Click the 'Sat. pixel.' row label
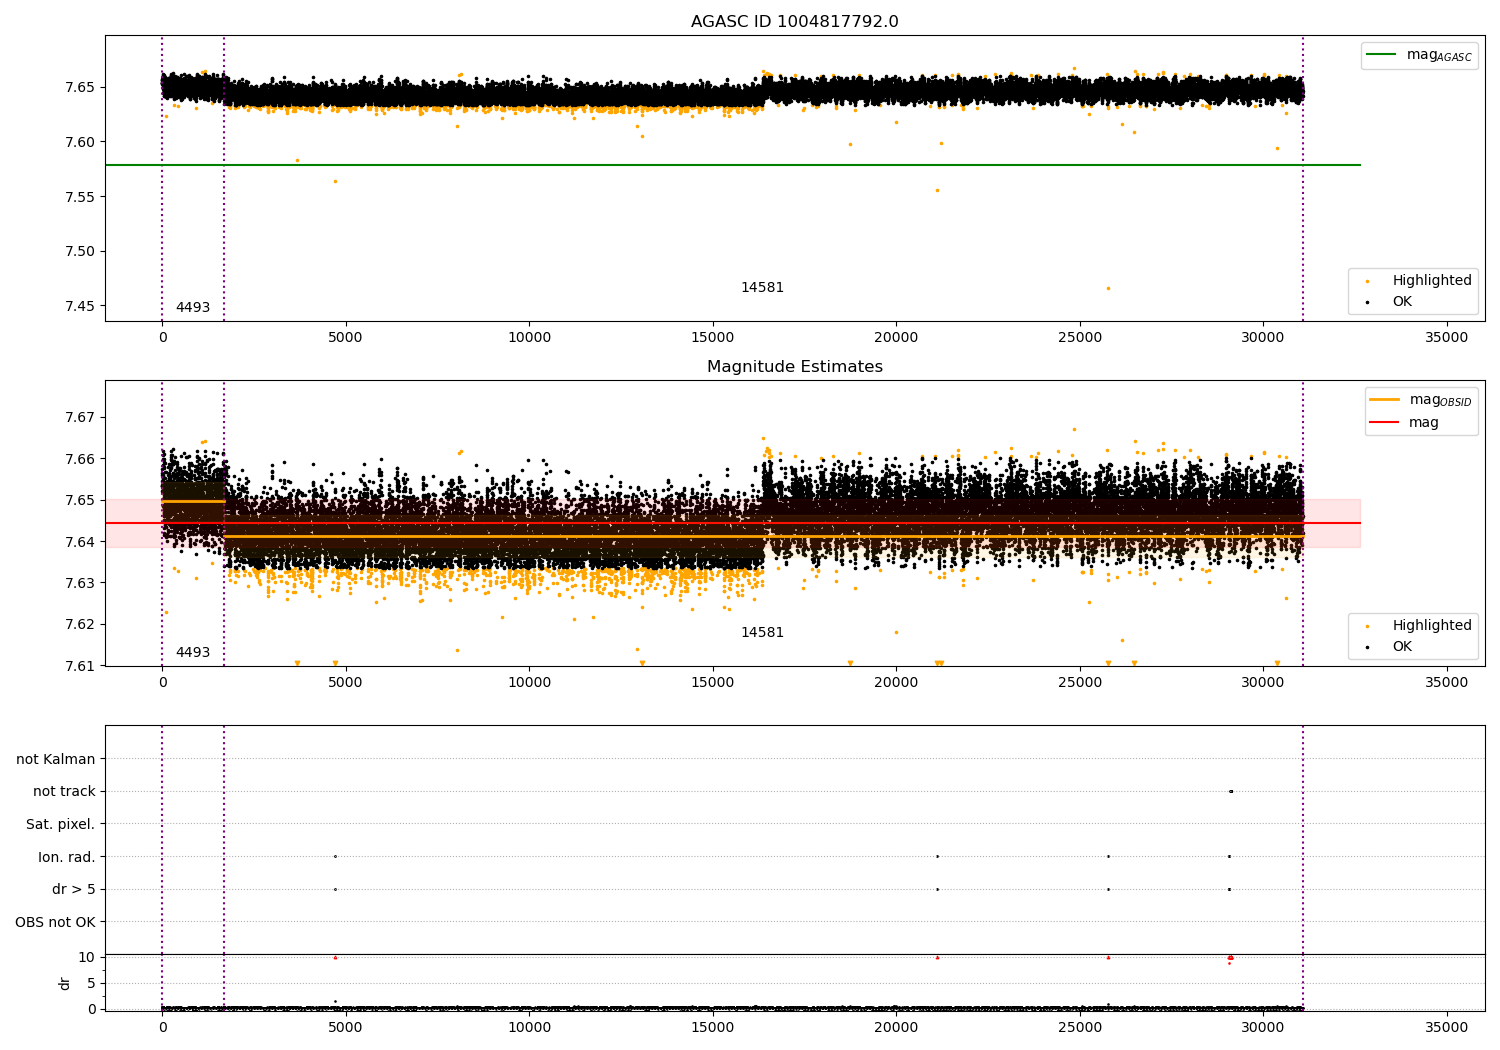Image resolution: width=1500 pixels, height=1050 pixels. click(60, 824)
